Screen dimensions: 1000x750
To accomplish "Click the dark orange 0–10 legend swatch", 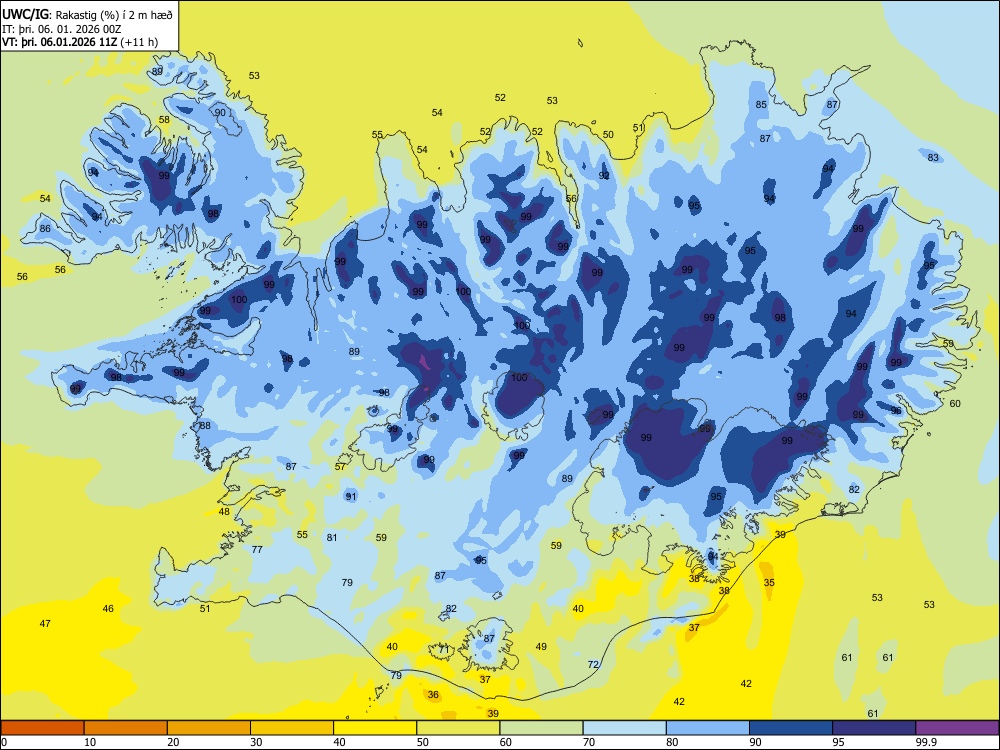I will pyautogui.click(x=42, y=728).
